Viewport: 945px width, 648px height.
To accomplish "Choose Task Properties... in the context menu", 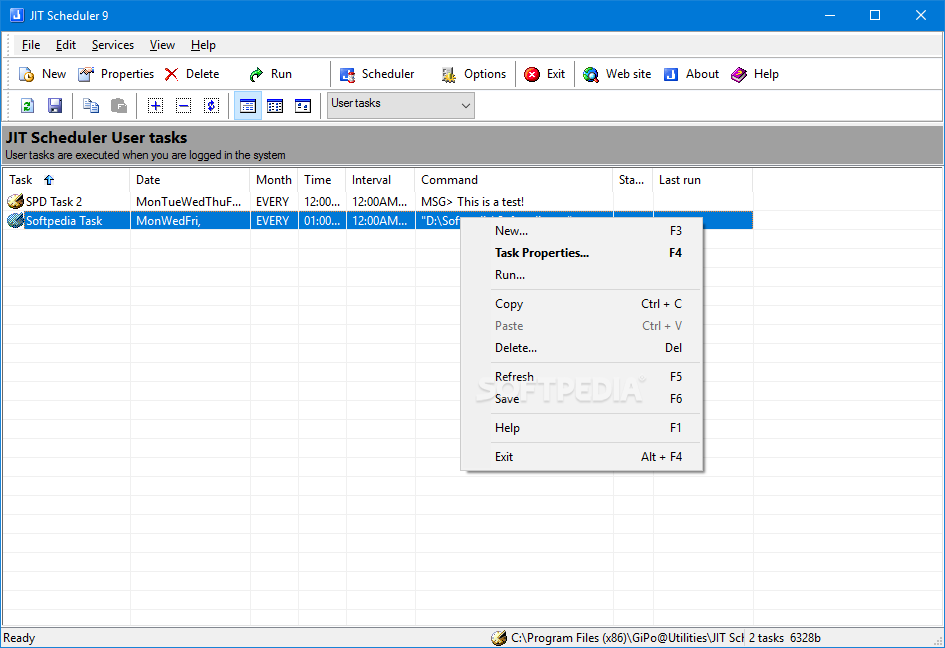I will [582, 253].
